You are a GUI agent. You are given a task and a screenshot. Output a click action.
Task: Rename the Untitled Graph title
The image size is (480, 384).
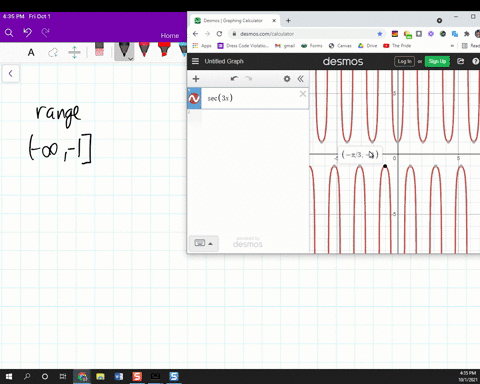pyautogui.click(x=224, y=61)
